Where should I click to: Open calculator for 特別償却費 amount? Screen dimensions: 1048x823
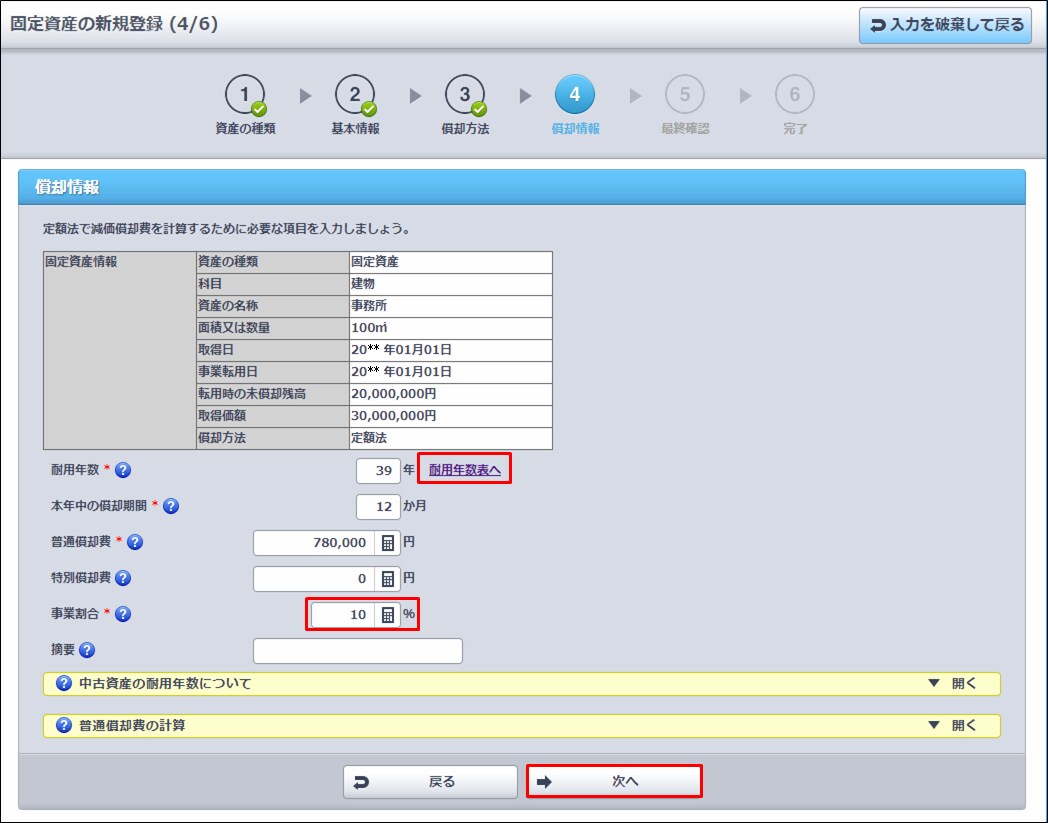pyautogui.click(x=388, y=579)
